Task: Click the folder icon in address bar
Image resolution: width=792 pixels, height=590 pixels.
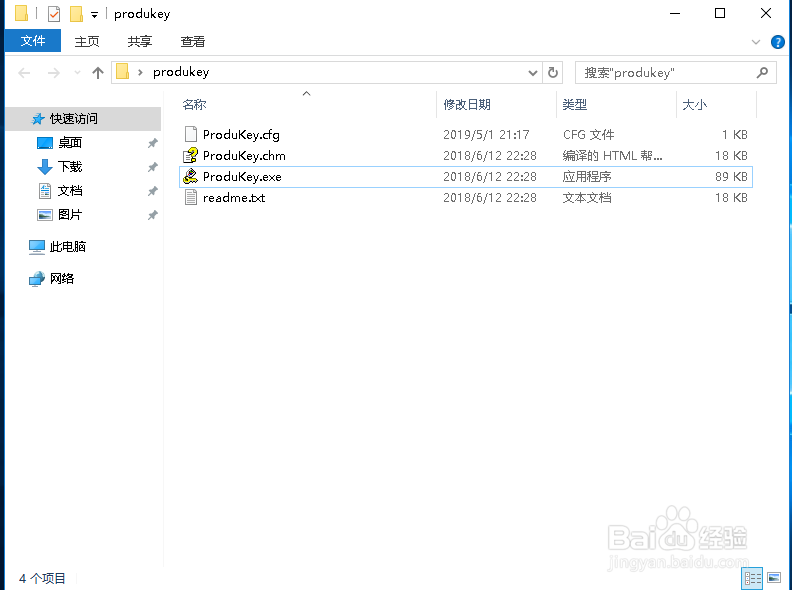Action: [x=123, y=72]
